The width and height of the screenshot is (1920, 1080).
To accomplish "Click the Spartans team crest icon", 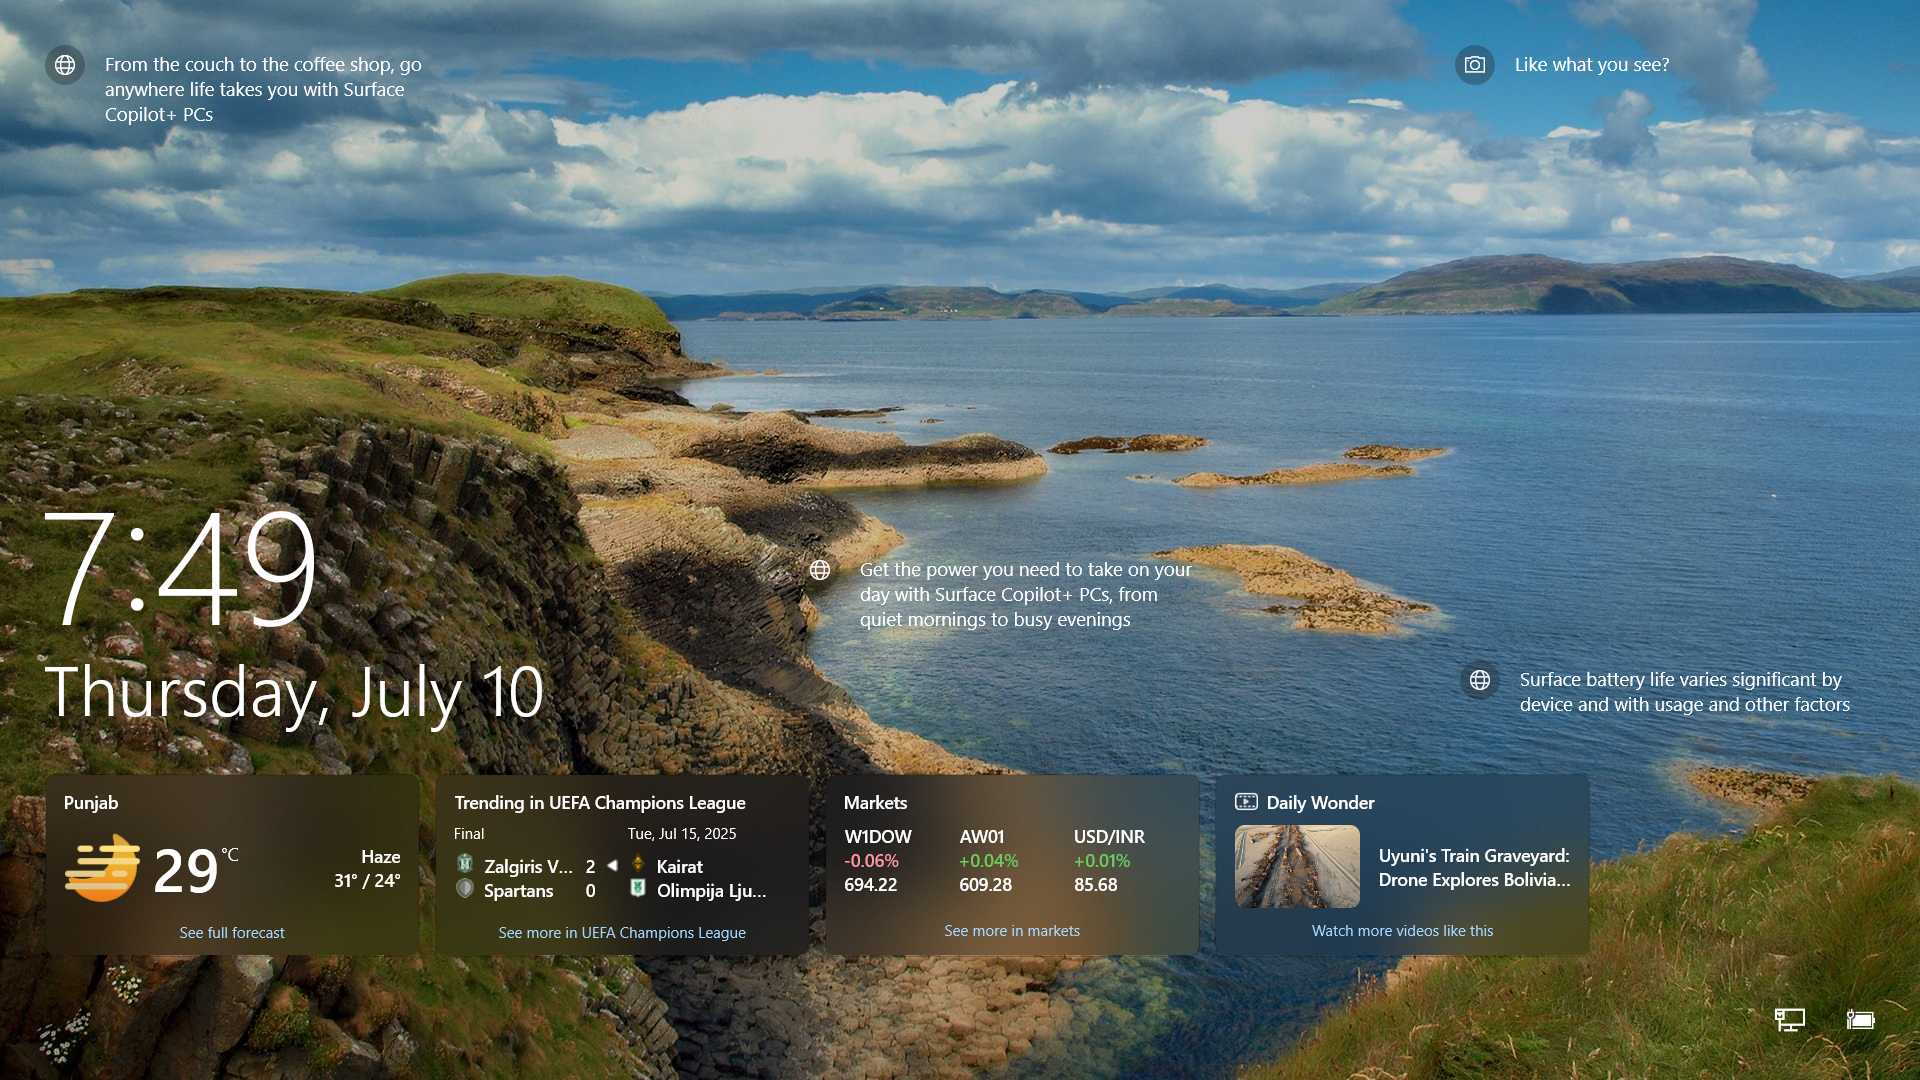I will pos(465,888).
